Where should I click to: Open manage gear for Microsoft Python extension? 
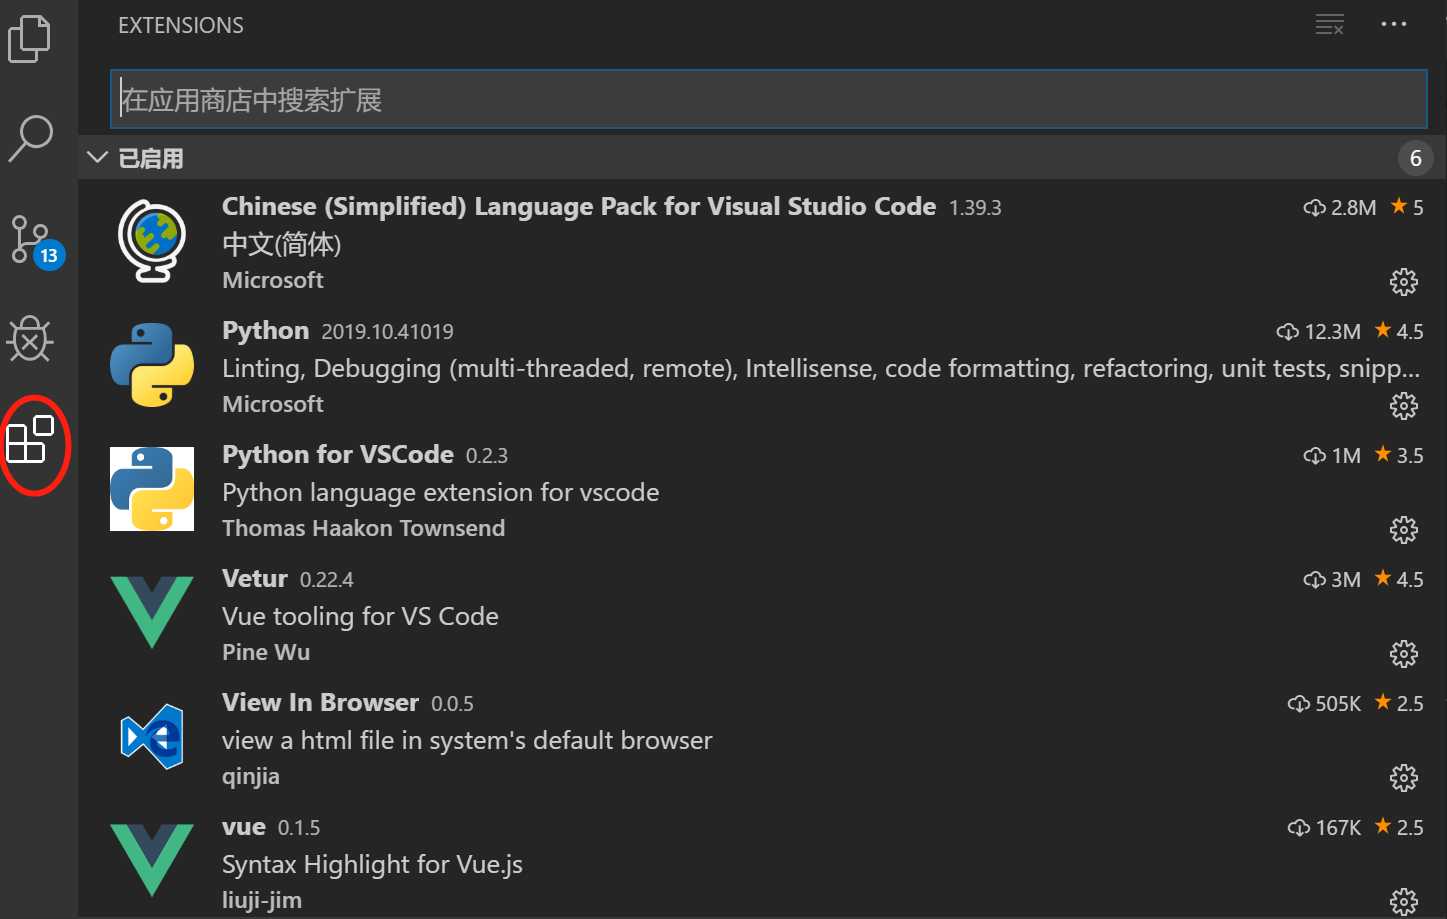pyautogui.click(x=1404, y=406)
